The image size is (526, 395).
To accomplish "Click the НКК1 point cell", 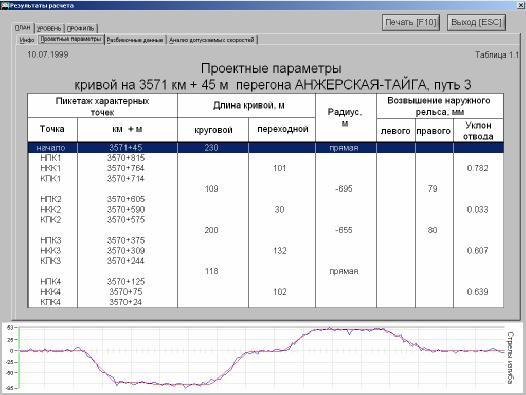I will tap(51, 168).
